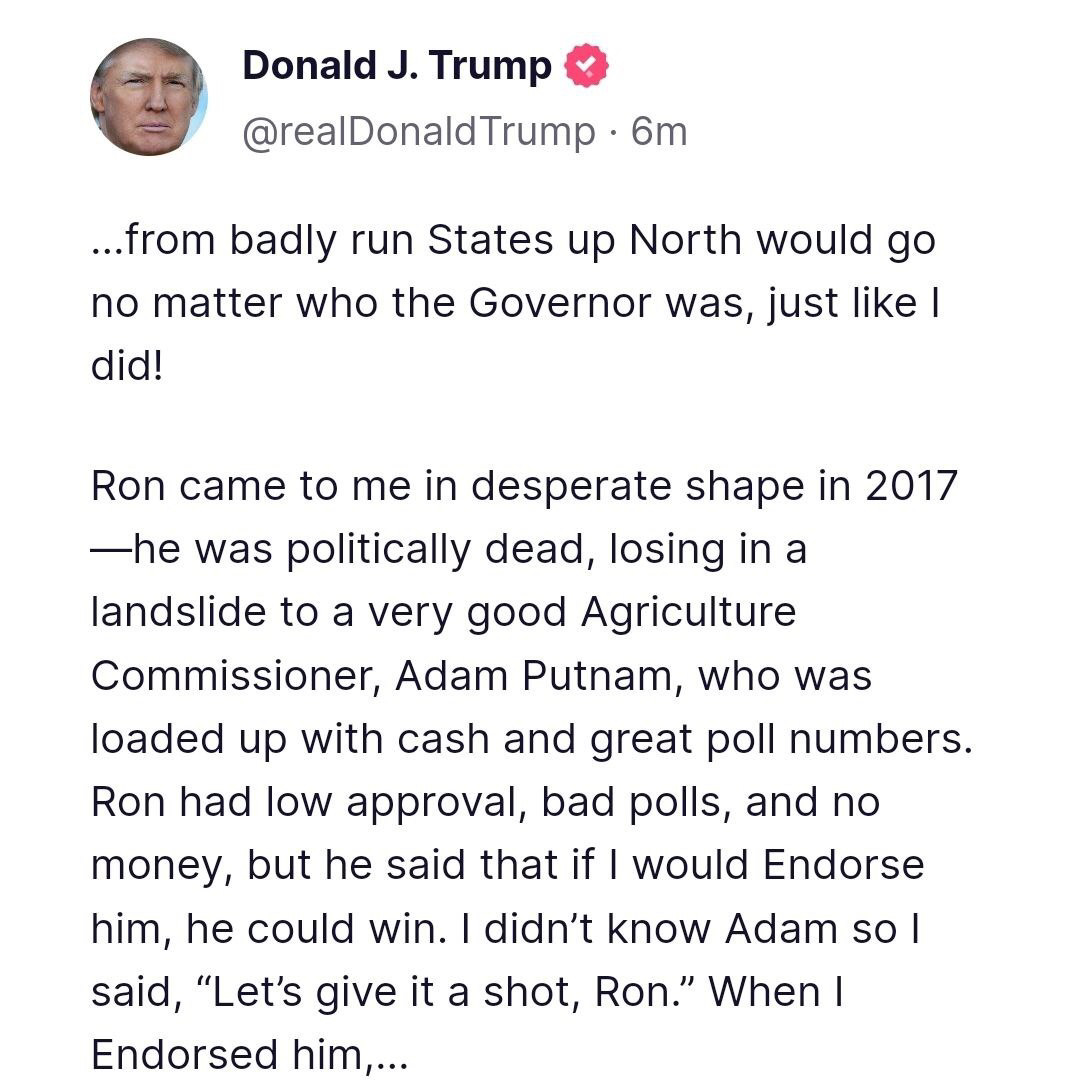This screenshot has width=1080, height=1092.
Task: Click the word 'Commissioner,' in the post
Action: (x=236, y=676)
